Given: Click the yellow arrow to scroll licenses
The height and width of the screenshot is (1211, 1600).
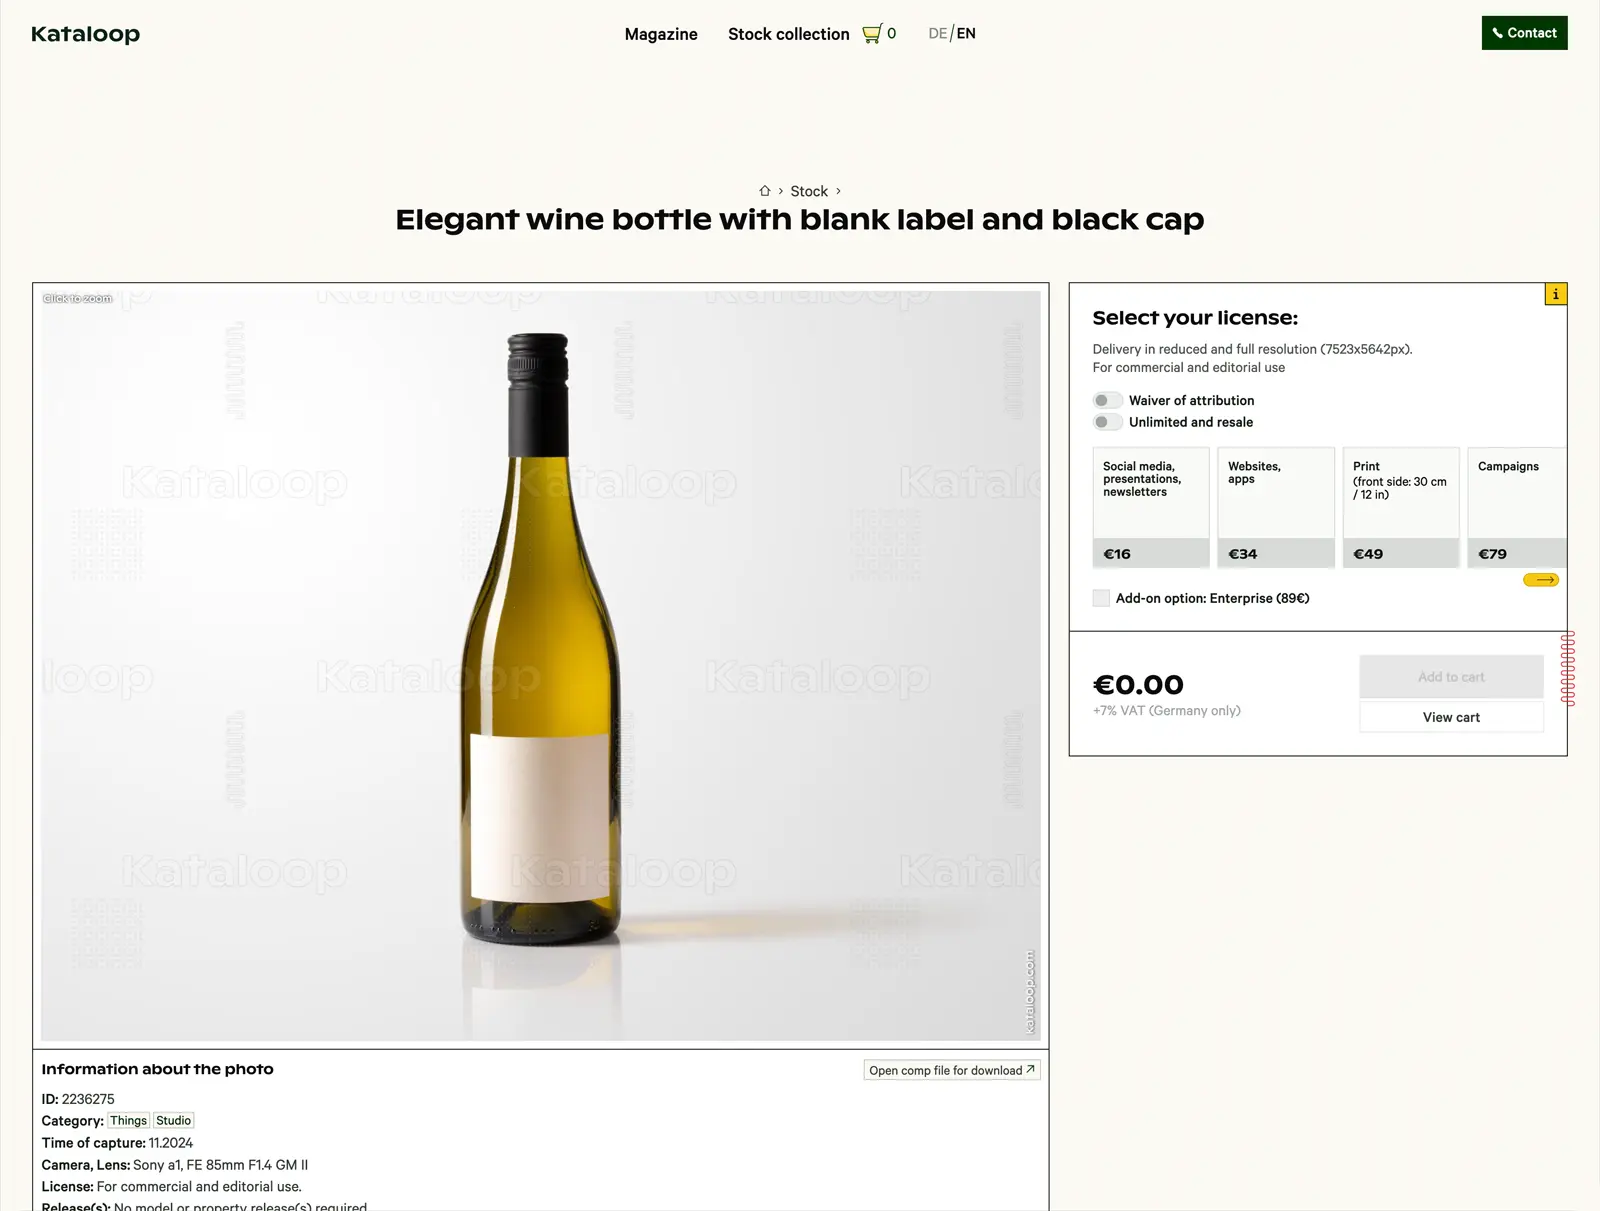Looking at the screenshot, I should point(1541,580).
